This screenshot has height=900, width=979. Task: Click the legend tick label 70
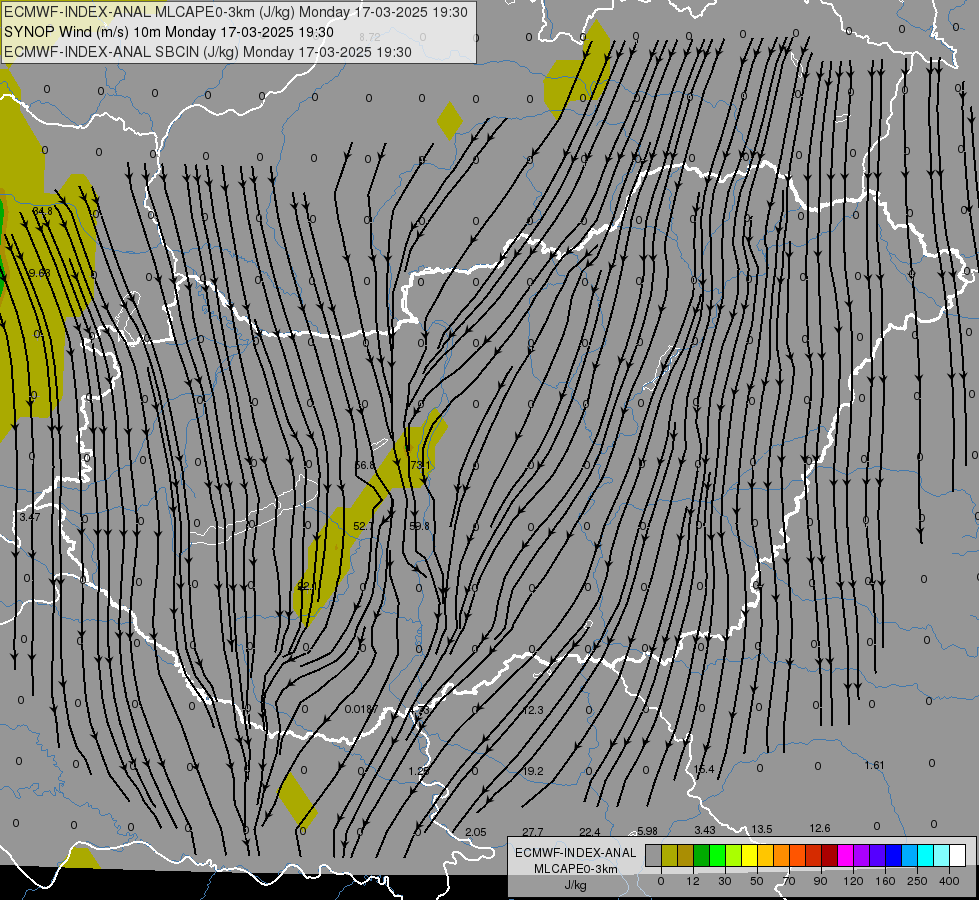point(789,881)
